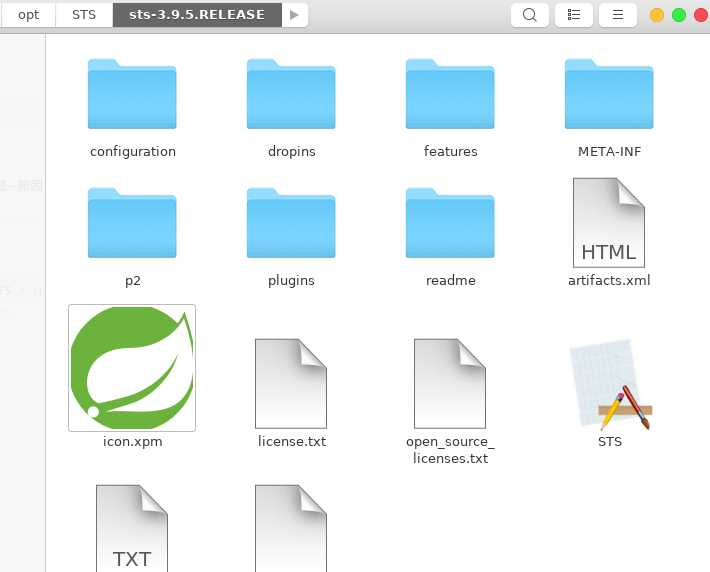Select the open_source_licenses.txt file icon
The height and width of the screenshot is (572, 710).
[x=450, y=384]
